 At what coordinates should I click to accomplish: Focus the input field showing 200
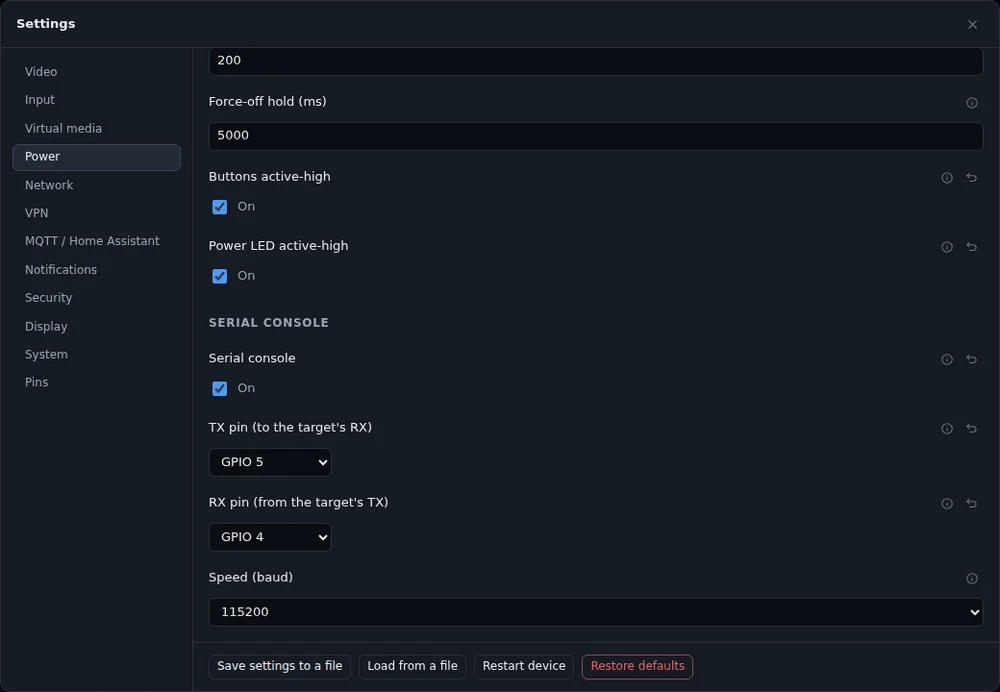596,61
